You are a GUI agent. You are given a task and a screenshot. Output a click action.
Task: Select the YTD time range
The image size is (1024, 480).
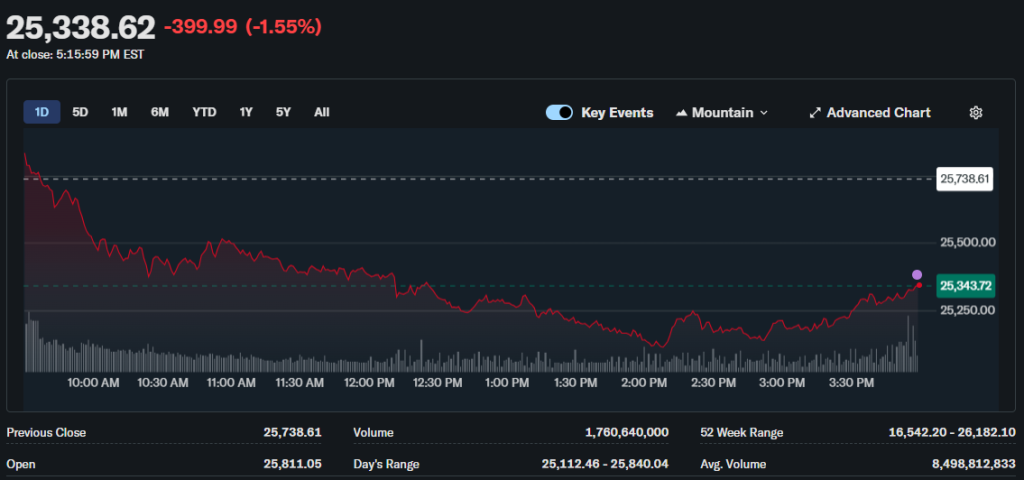[x=204, y=112]
